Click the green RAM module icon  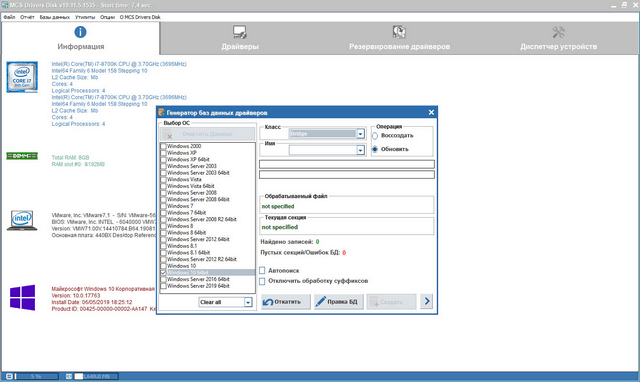click(x=22, y=156)
